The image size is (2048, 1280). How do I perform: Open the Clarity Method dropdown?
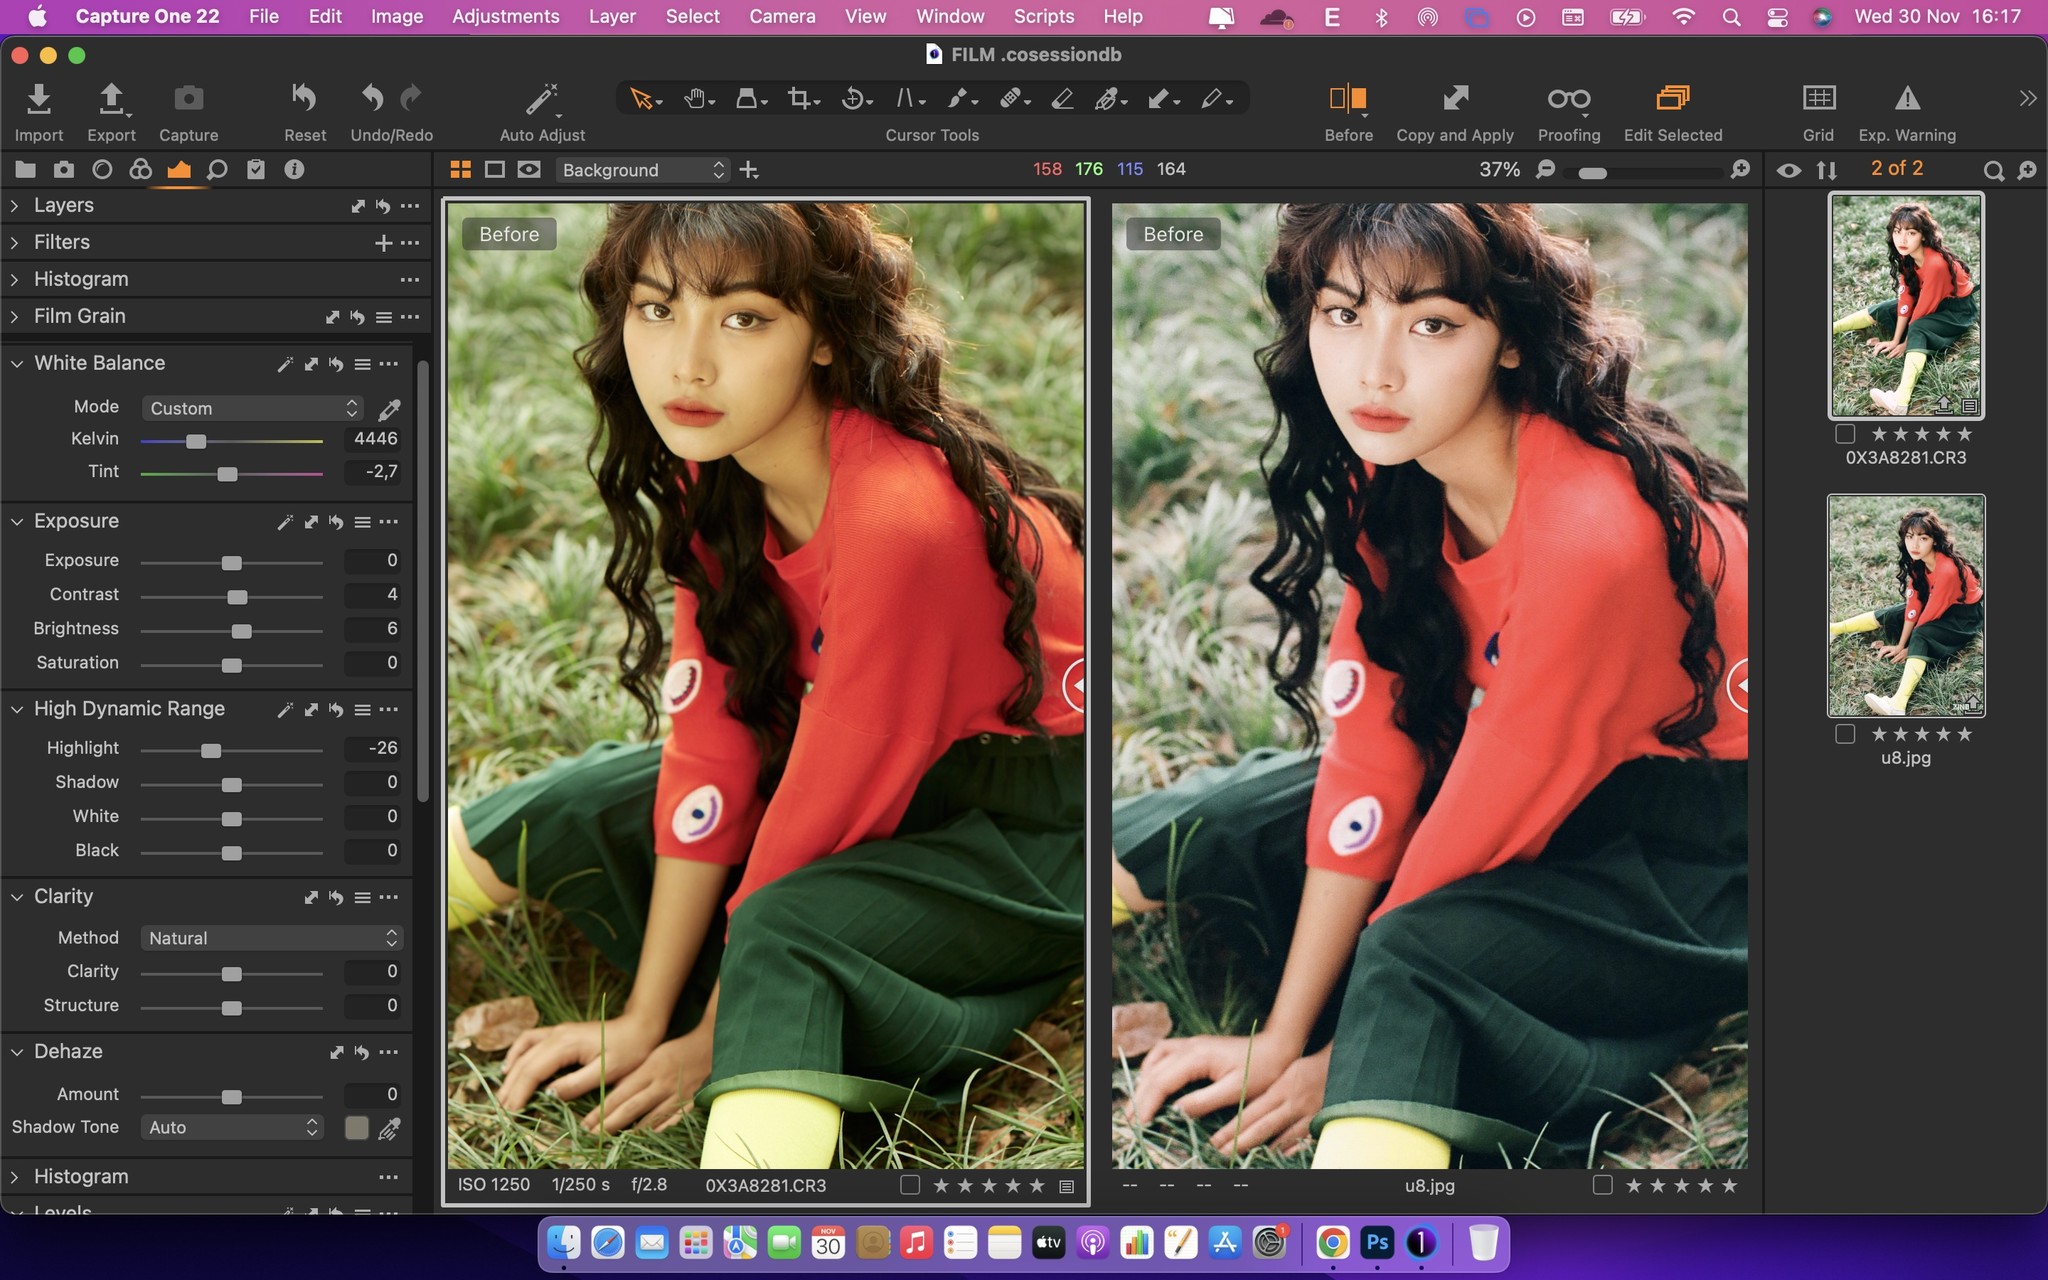[x=271, y=938]
